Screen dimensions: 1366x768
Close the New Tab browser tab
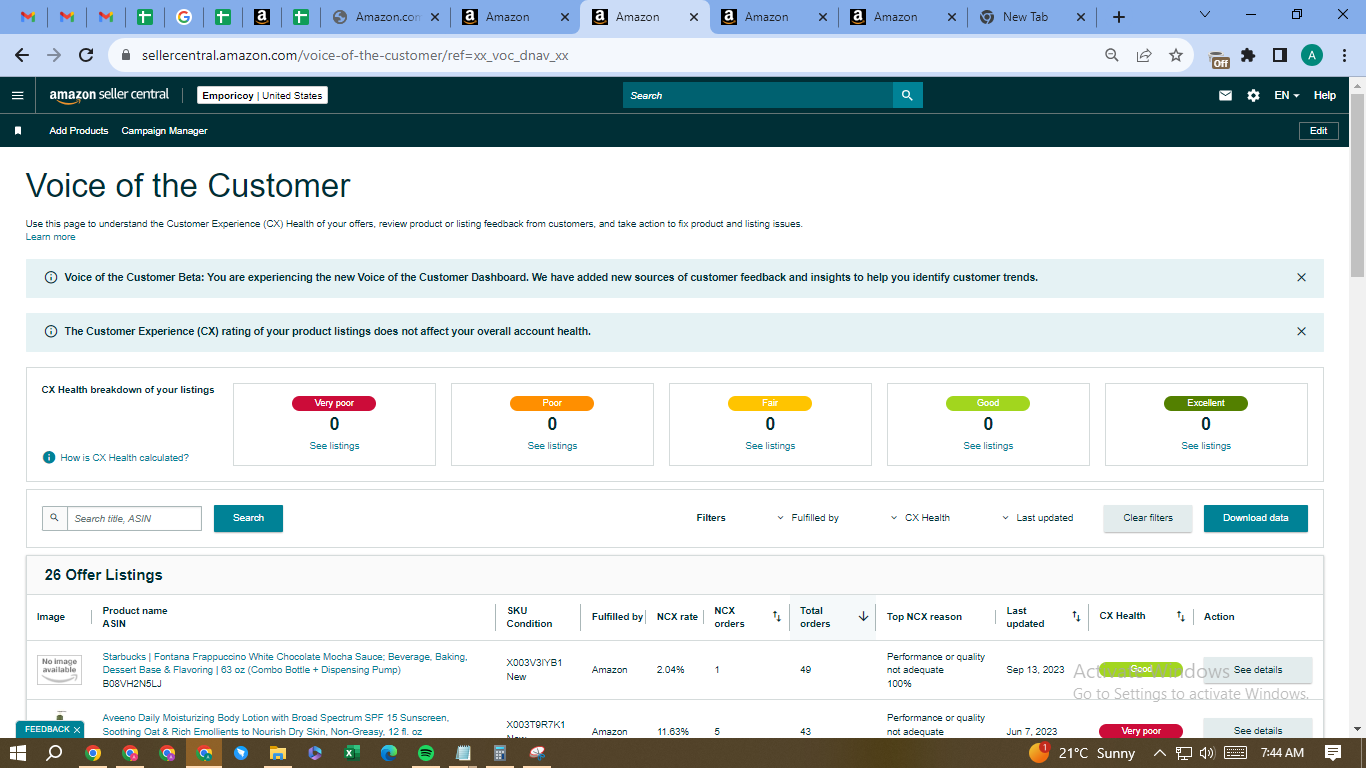tap(1079, 17)
